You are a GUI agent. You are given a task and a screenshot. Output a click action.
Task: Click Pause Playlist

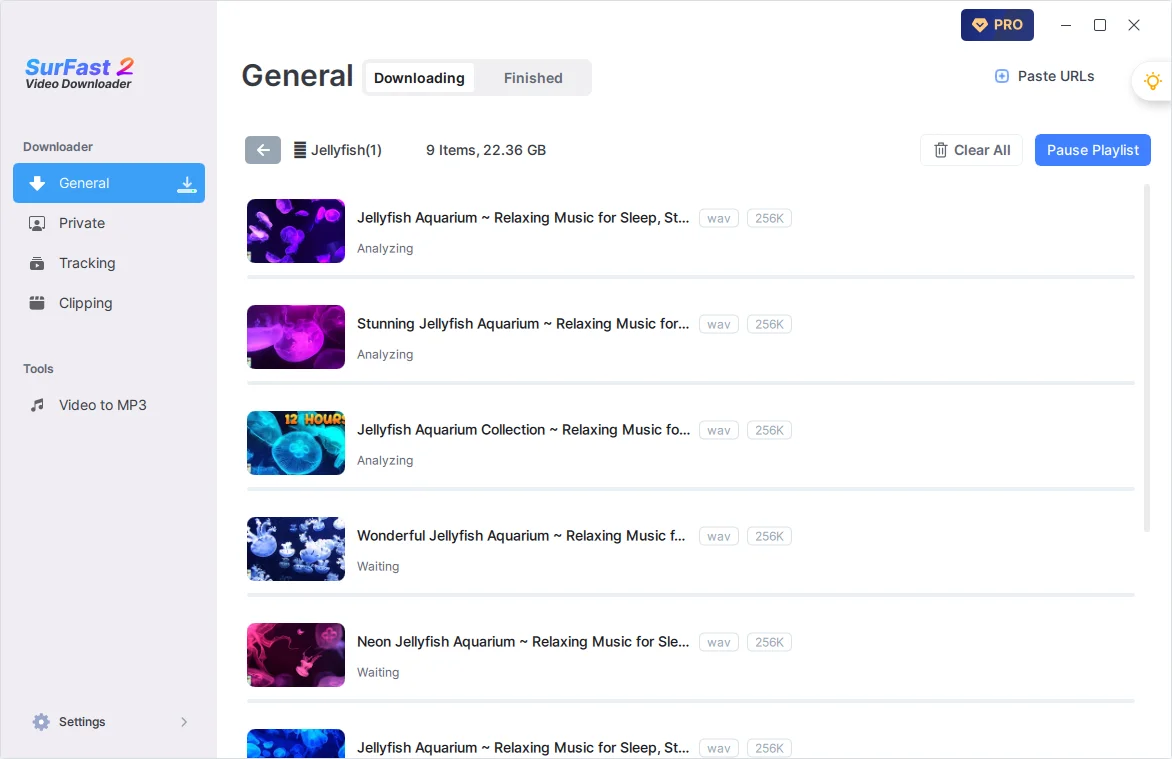1092,150
